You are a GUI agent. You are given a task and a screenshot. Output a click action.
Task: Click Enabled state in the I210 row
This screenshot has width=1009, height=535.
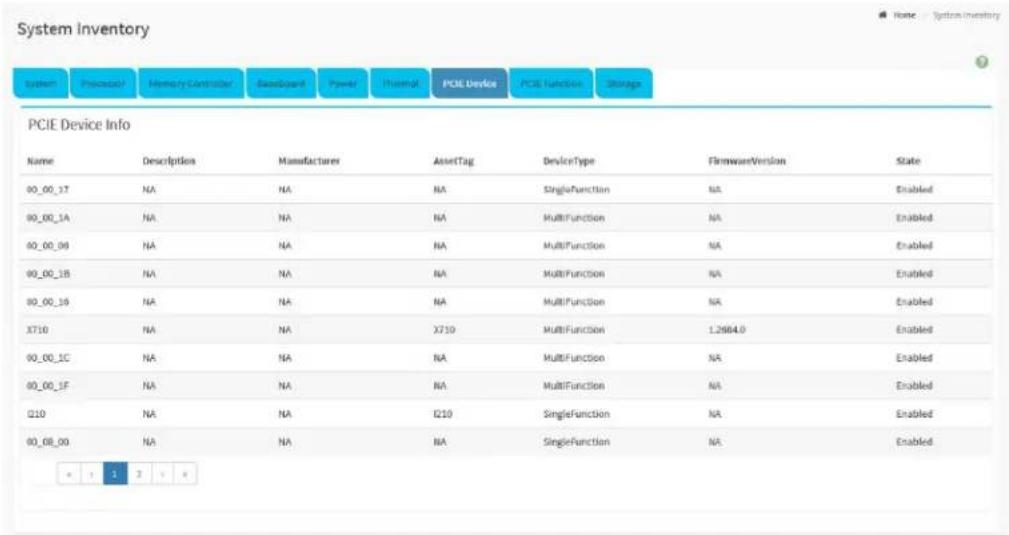click(914, 415)
